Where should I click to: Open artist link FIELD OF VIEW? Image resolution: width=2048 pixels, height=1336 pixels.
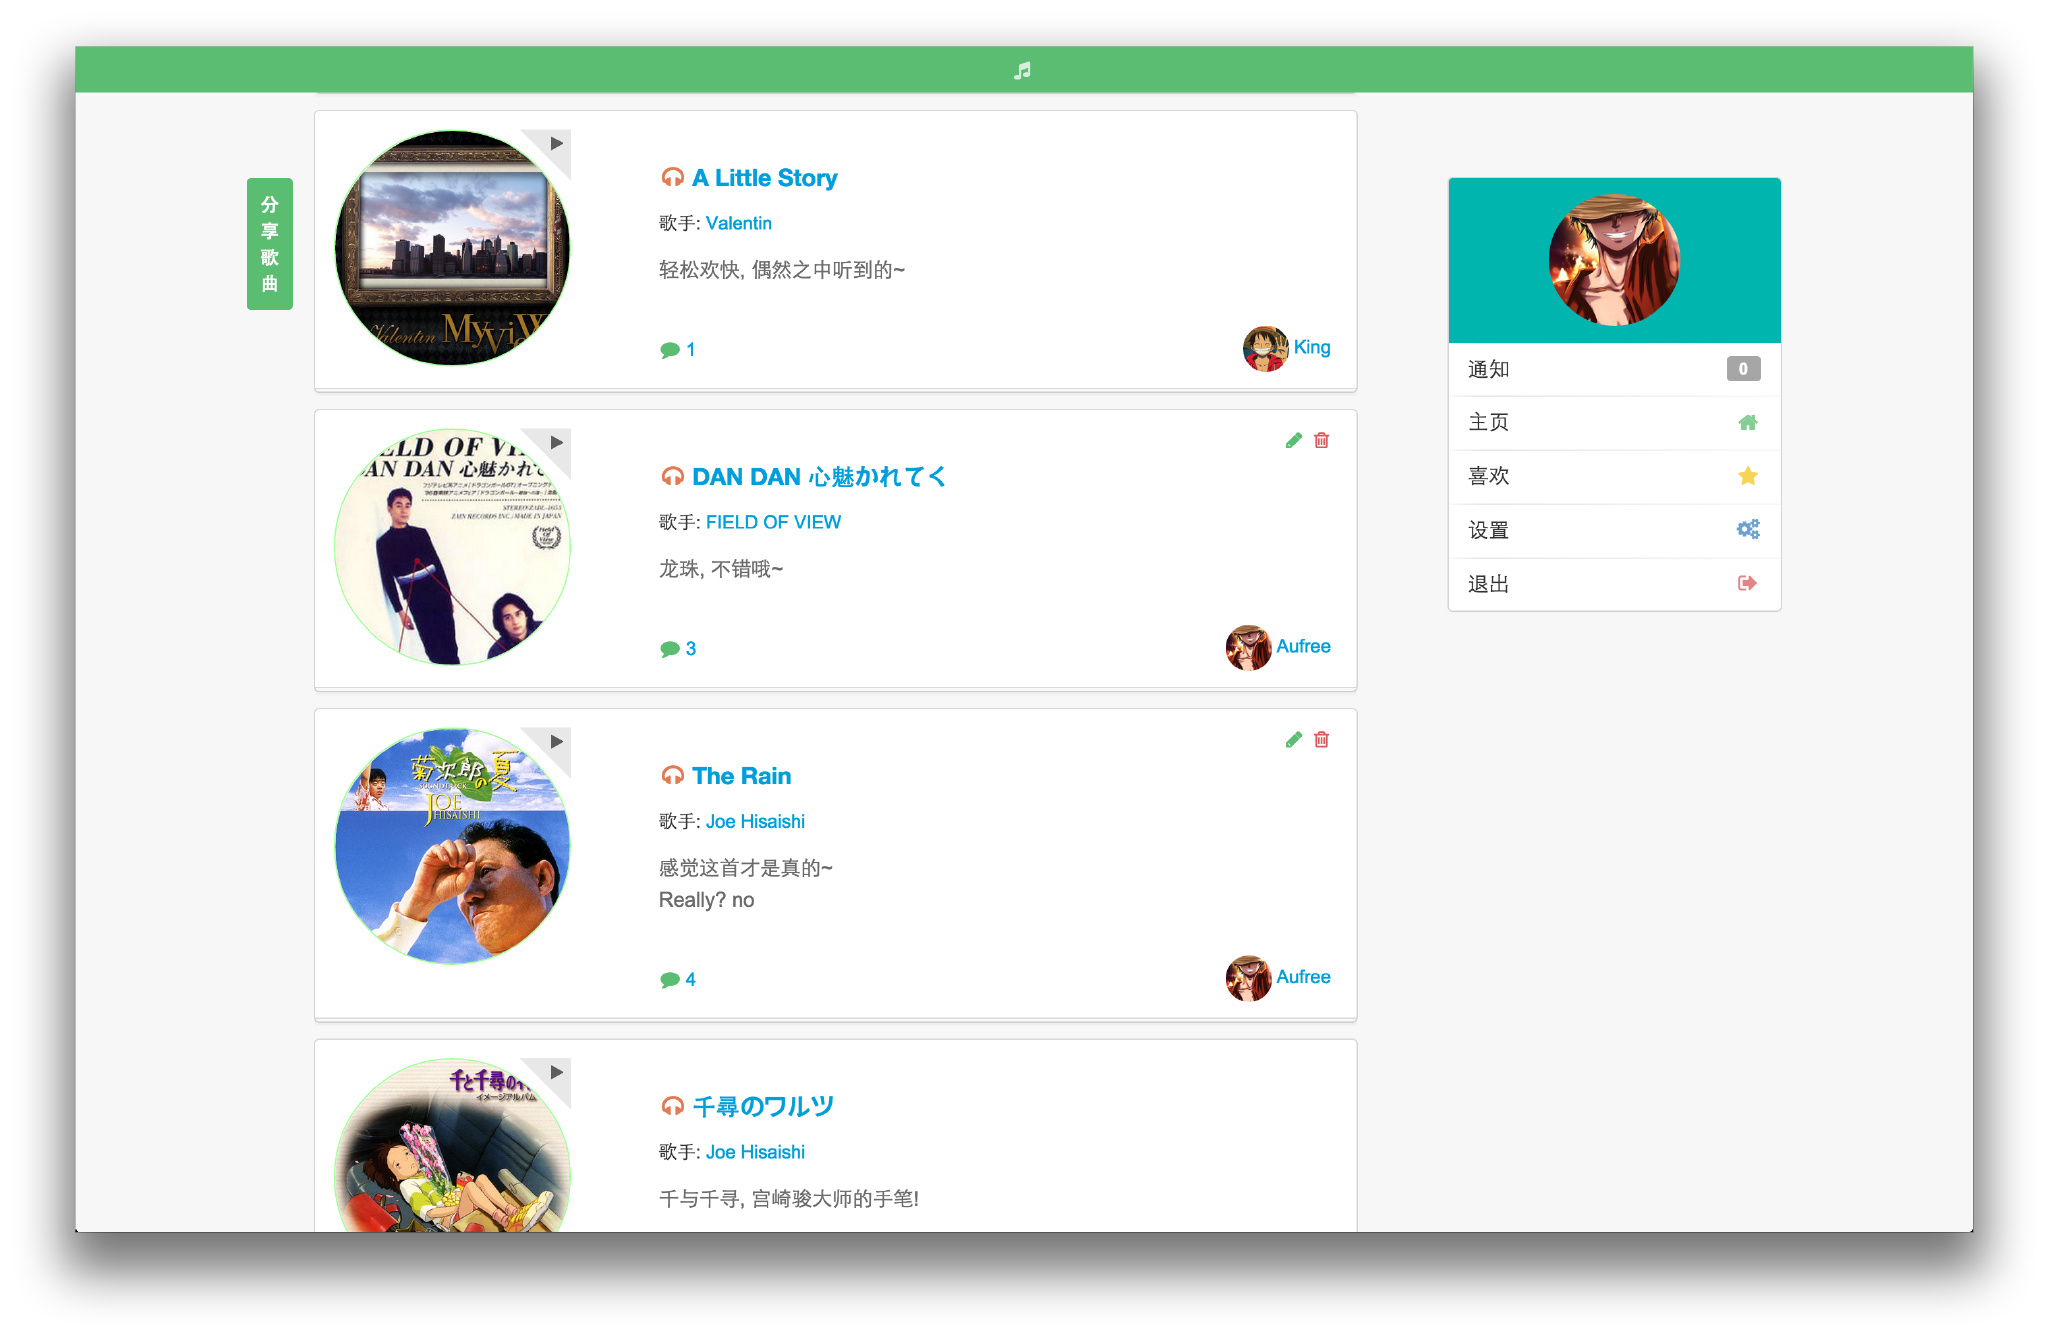(x=772, y=522)
